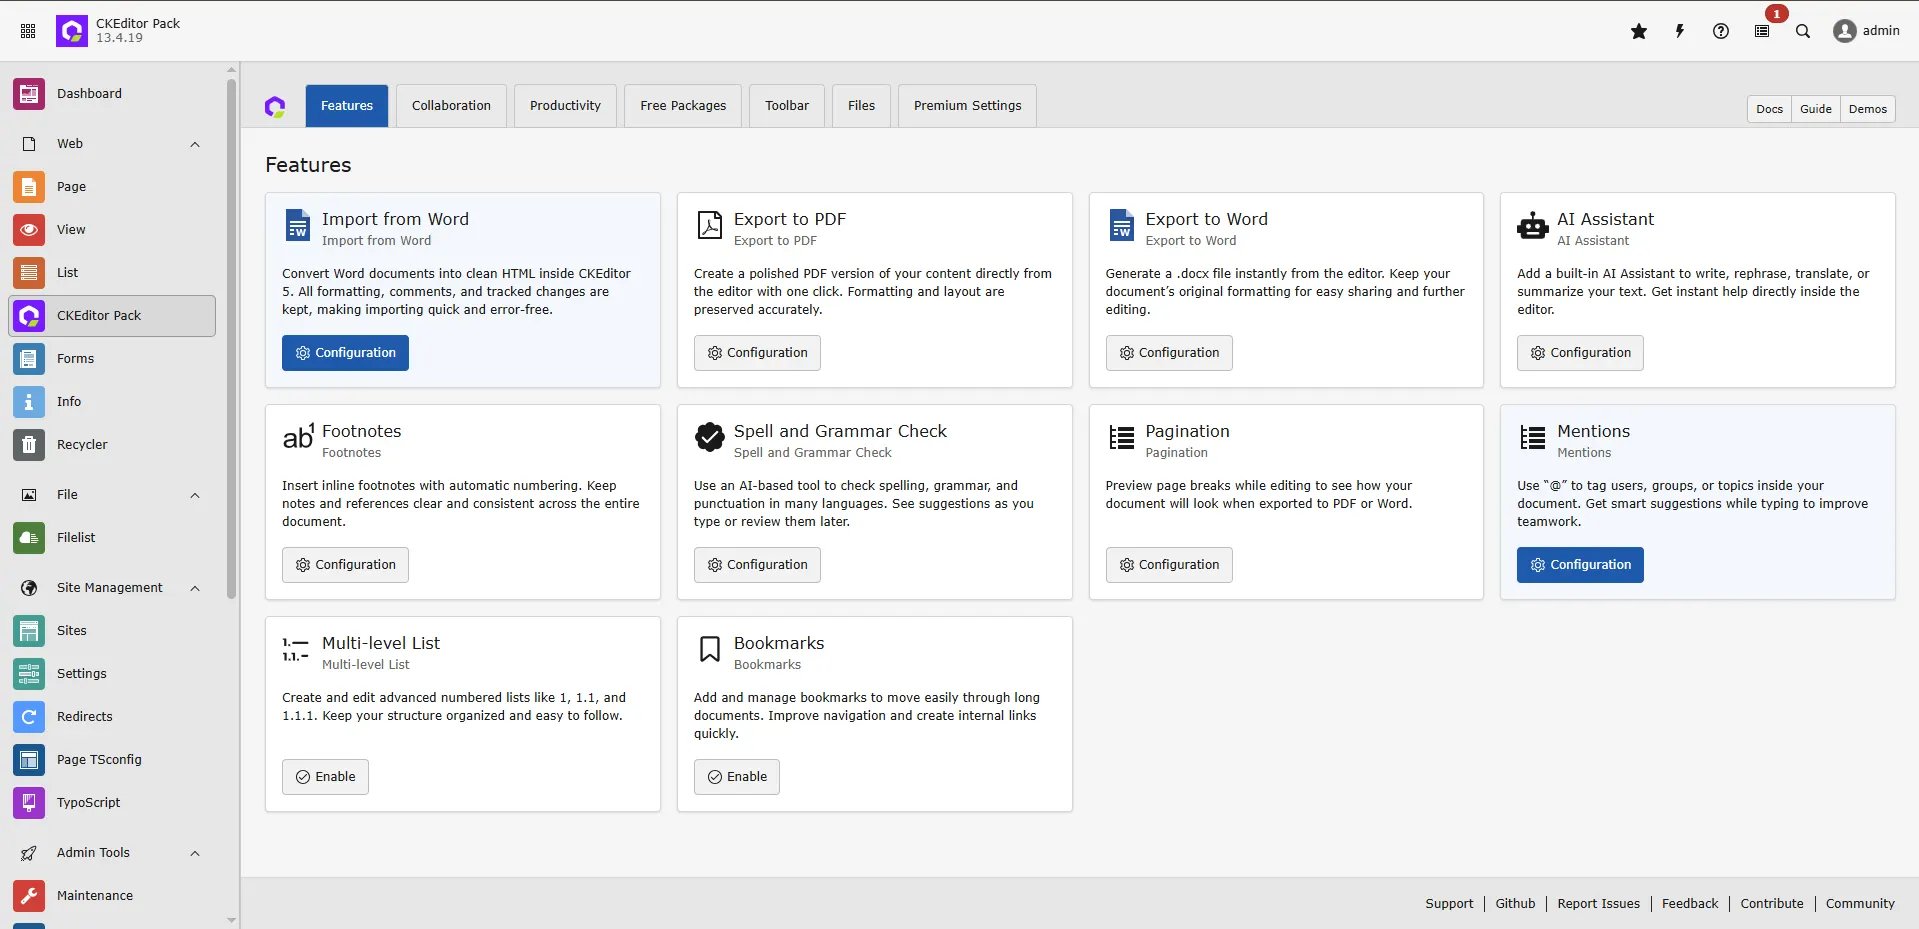The image size is (1919, 929).
Task: Switch to the Premium Settings tab
Action: click(967, 106)
